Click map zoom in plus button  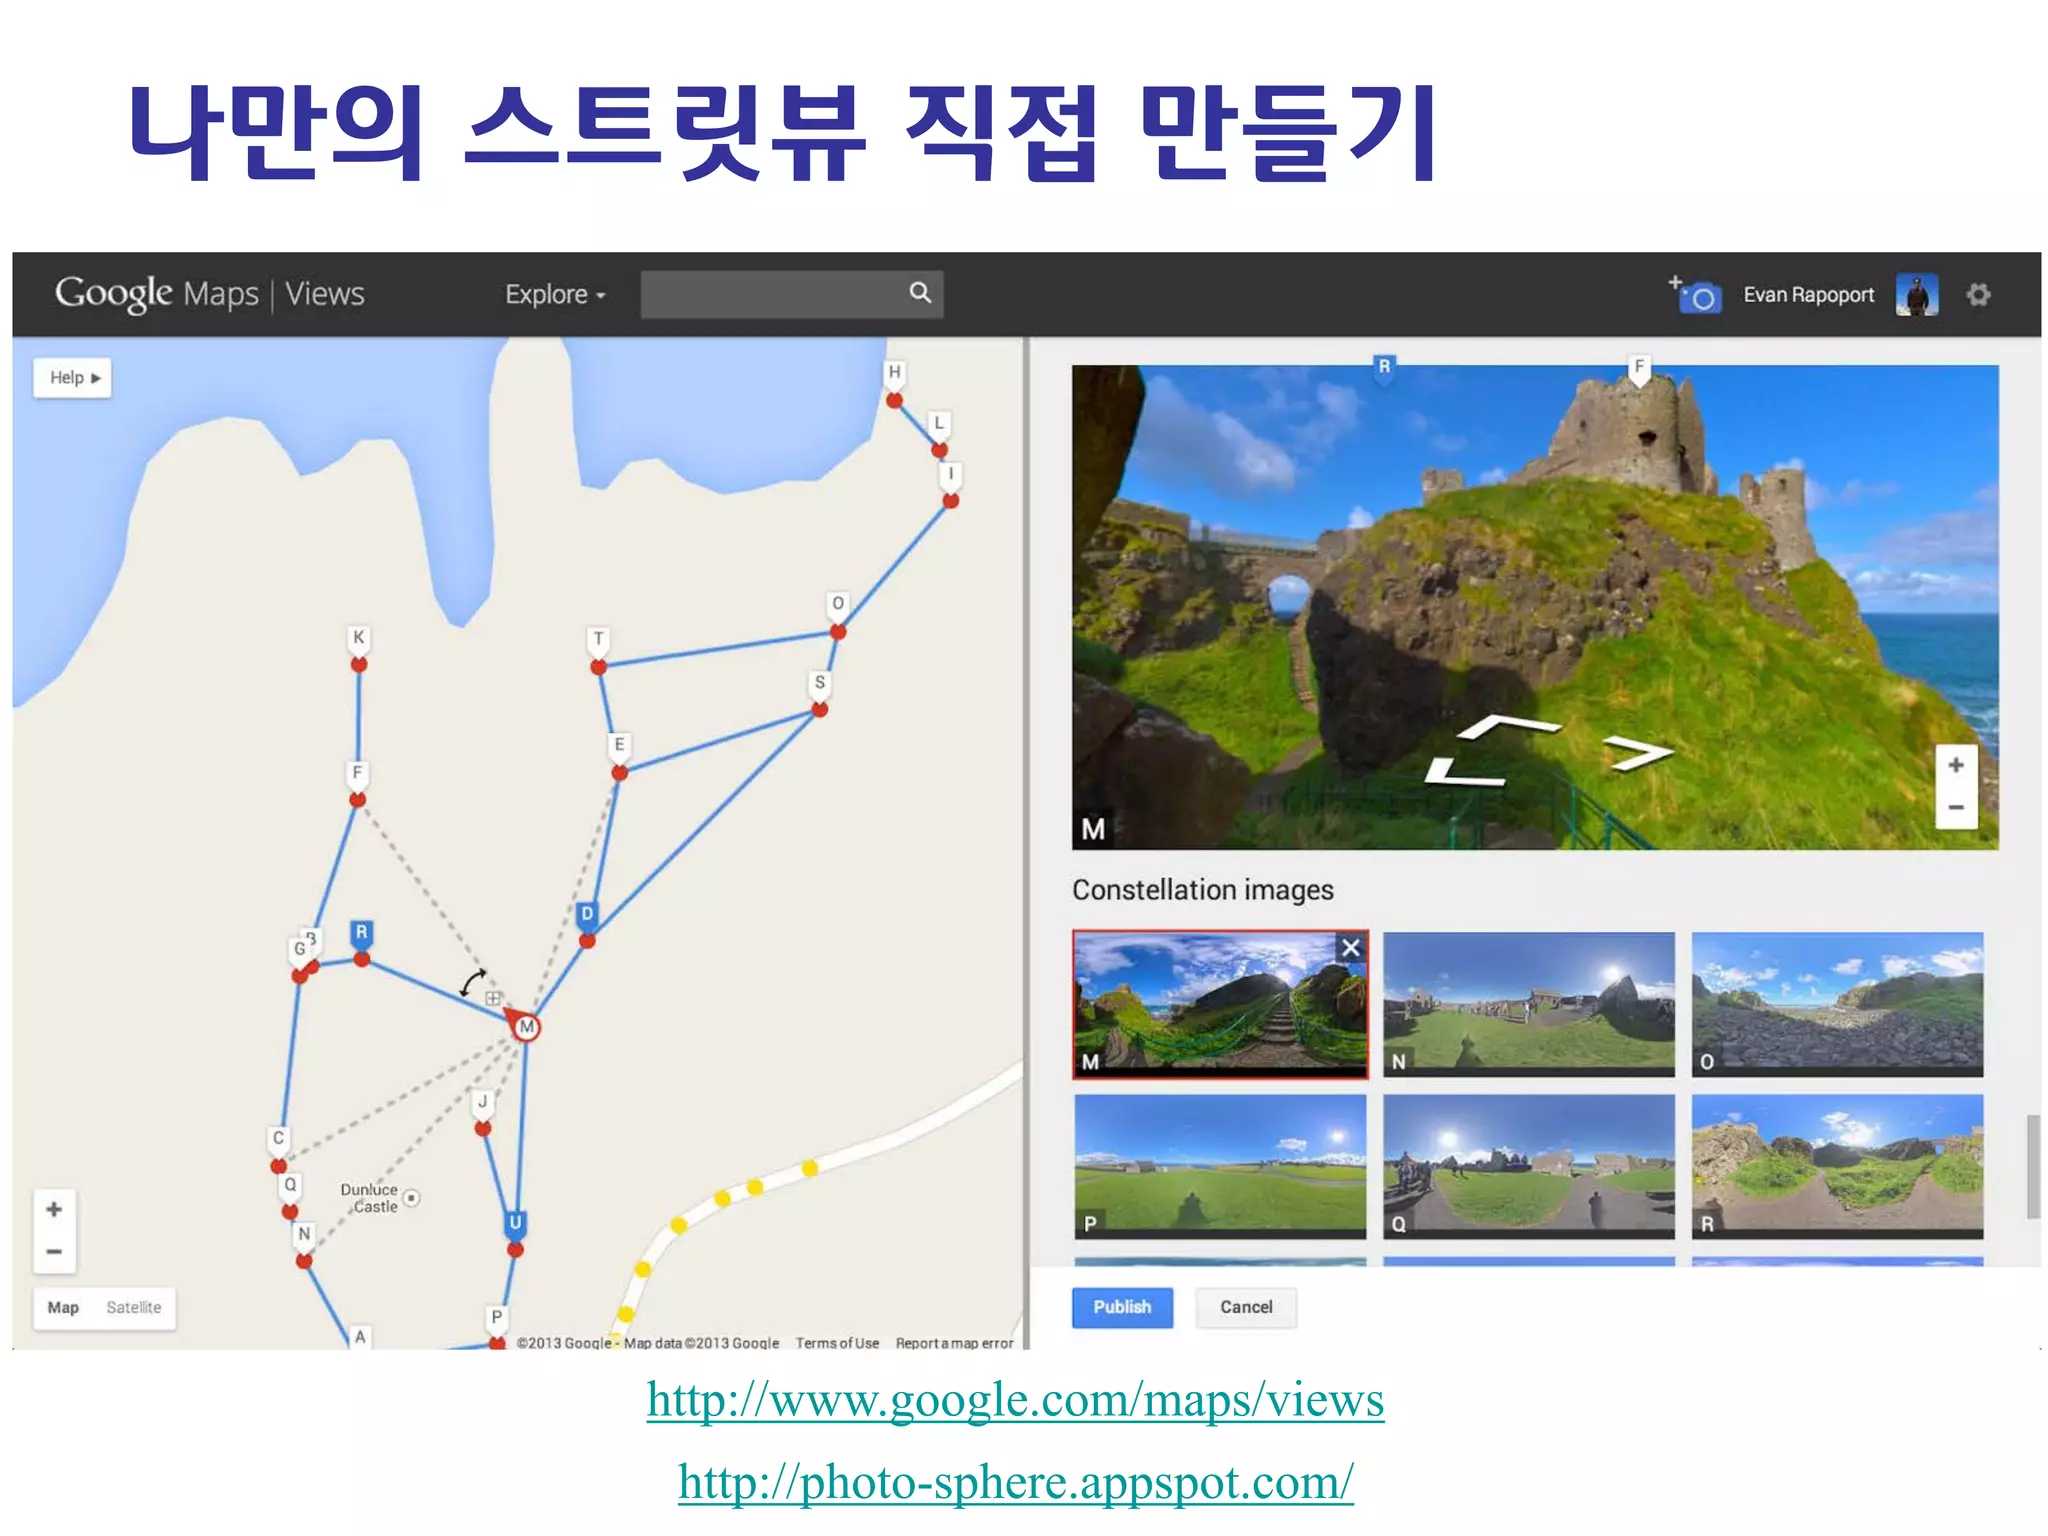point(54,1209)
